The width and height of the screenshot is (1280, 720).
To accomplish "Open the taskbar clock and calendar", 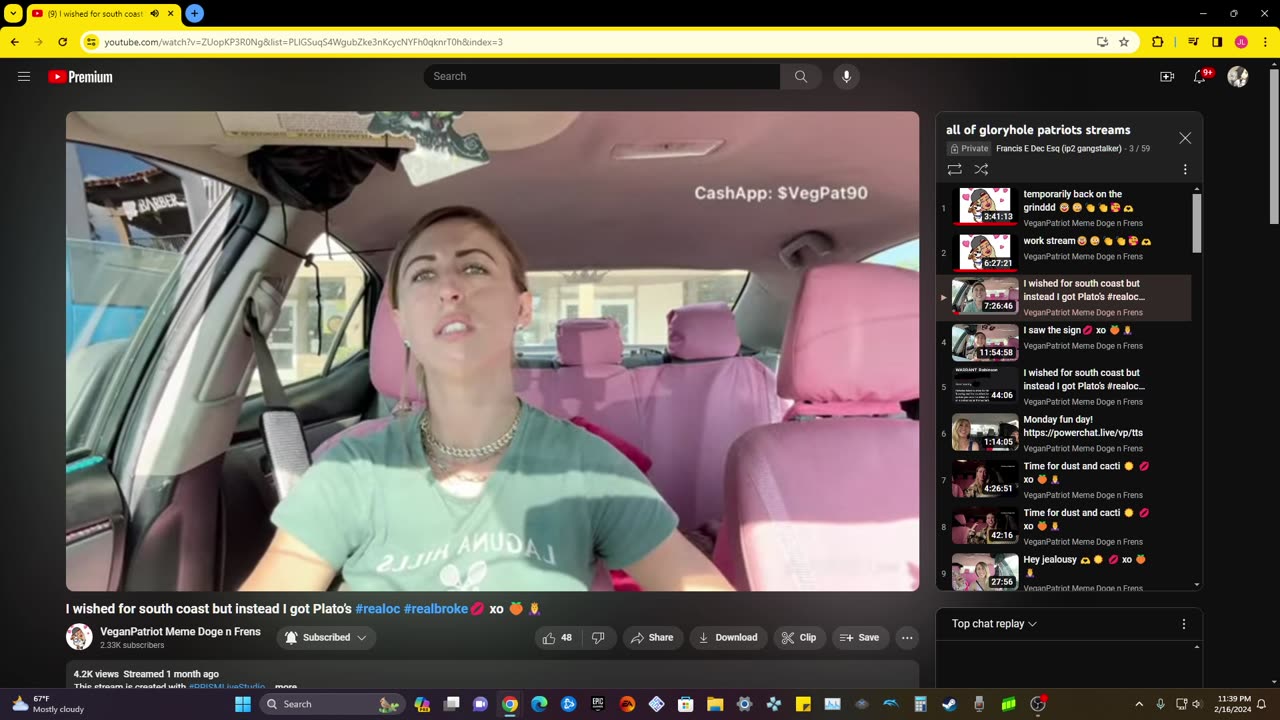I will 1234,704.
